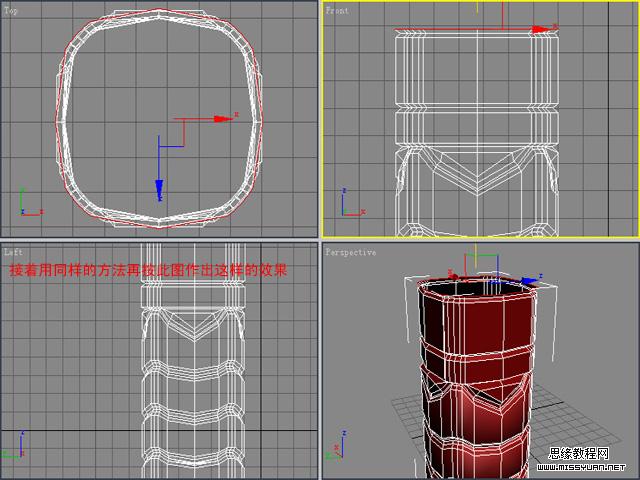Select the blue downward axis gizmo arrow in Top viewport
This screenshot has width=640, height=480.
point(159,189)
